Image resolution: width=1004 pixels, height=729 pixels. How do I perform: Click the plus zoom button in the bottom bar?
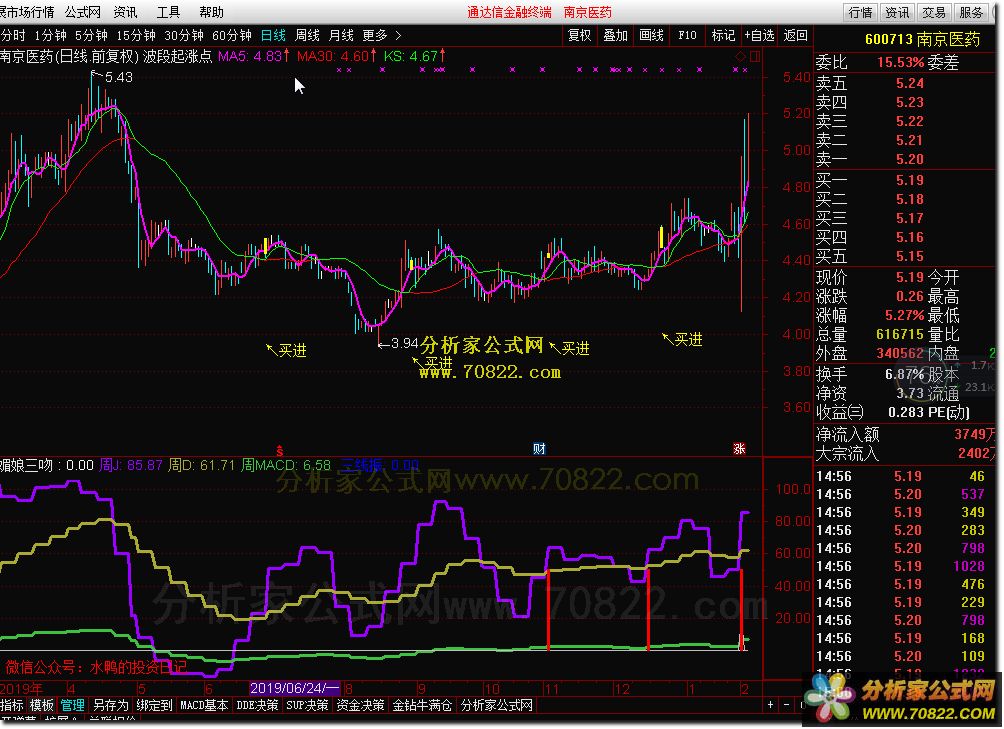click(x=770, y=705)
